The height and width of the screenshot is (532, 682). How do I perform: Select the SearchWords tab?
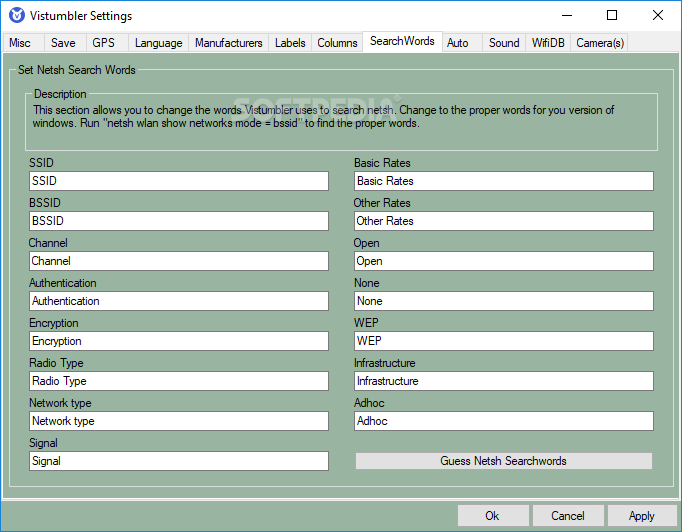coord(402,41)
